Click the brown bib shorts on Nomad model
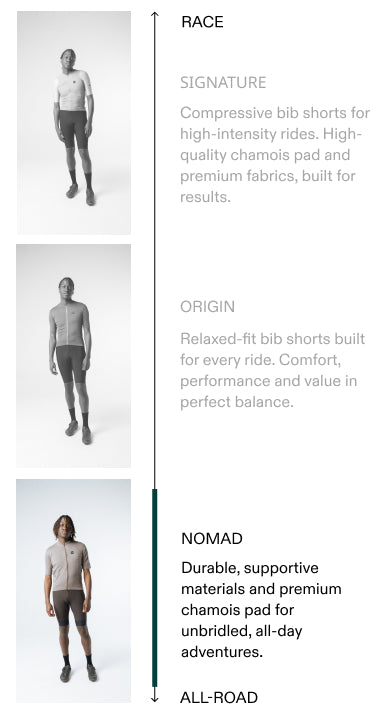This screenshot has height=720, width=390. 69,608
